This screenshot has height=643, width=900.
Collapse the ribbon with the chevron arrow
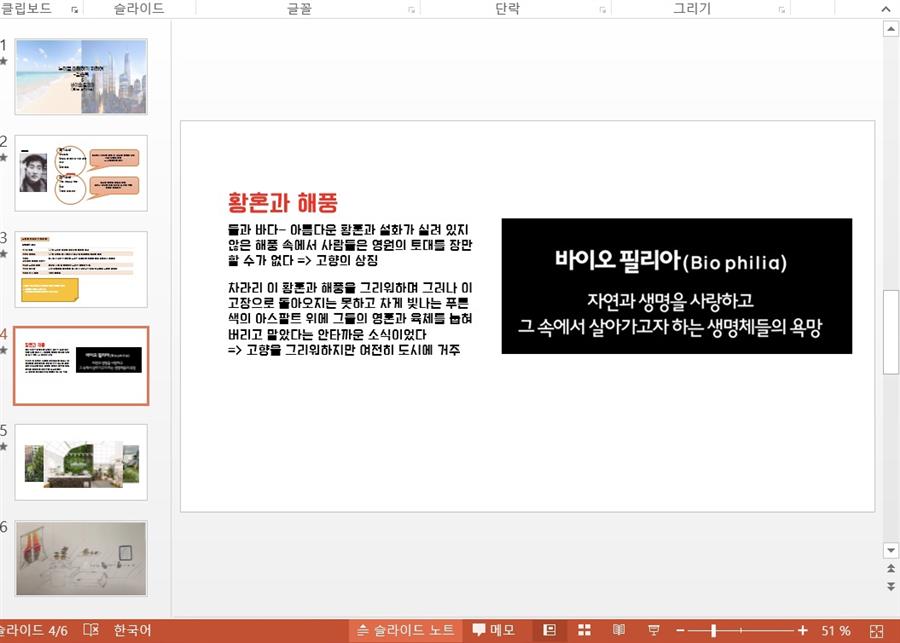click(x=886, y=9)
